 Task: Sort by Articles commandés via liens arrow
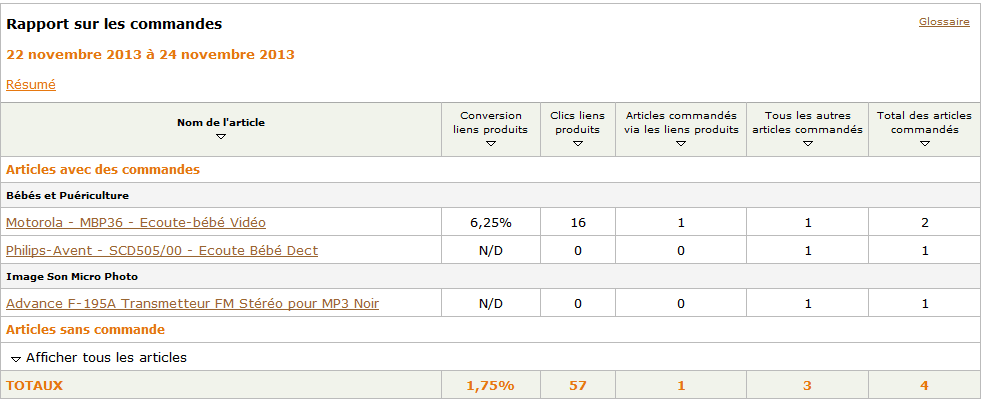680,144
